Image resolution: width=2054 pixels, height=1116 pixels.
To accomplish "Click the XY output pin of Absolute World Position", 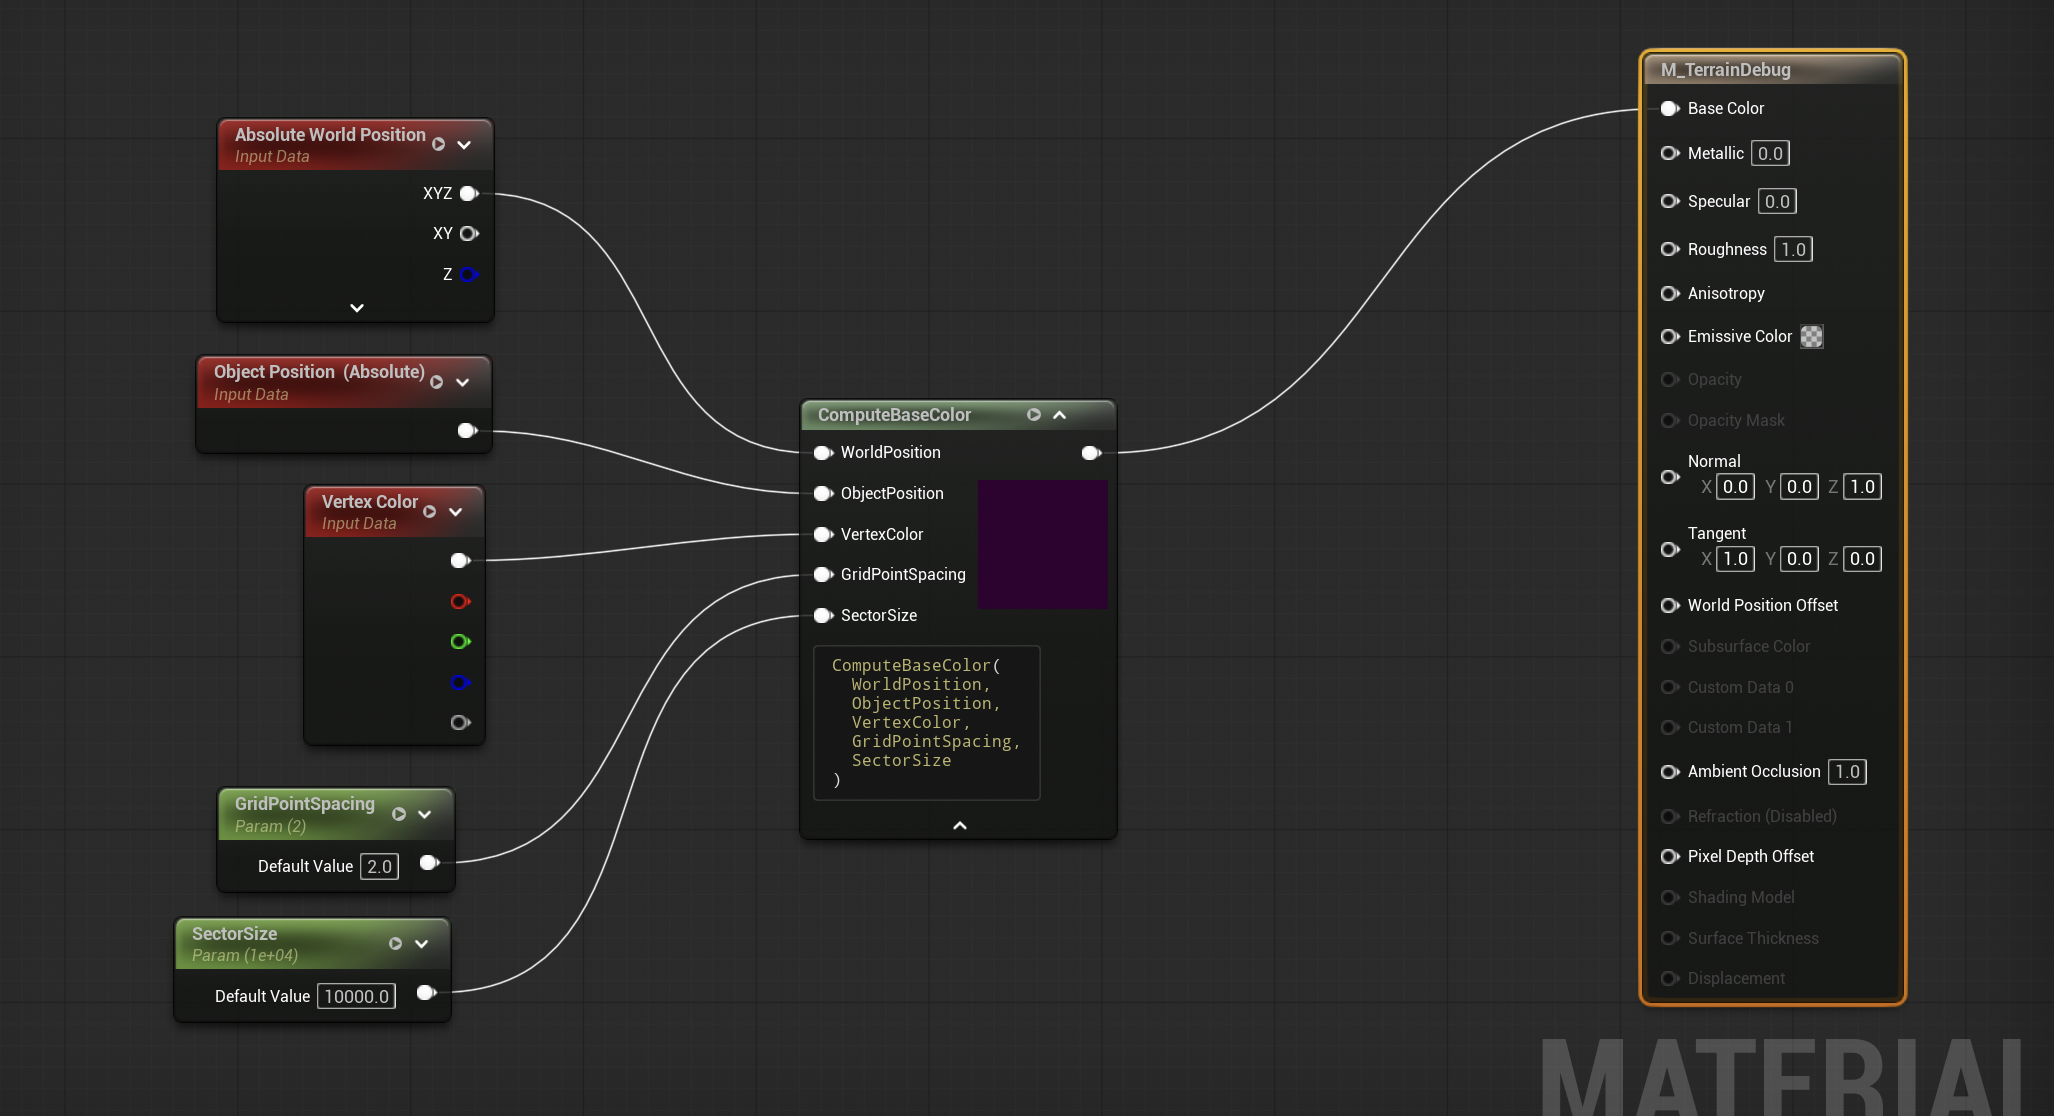I will click(x=469, y=234).
